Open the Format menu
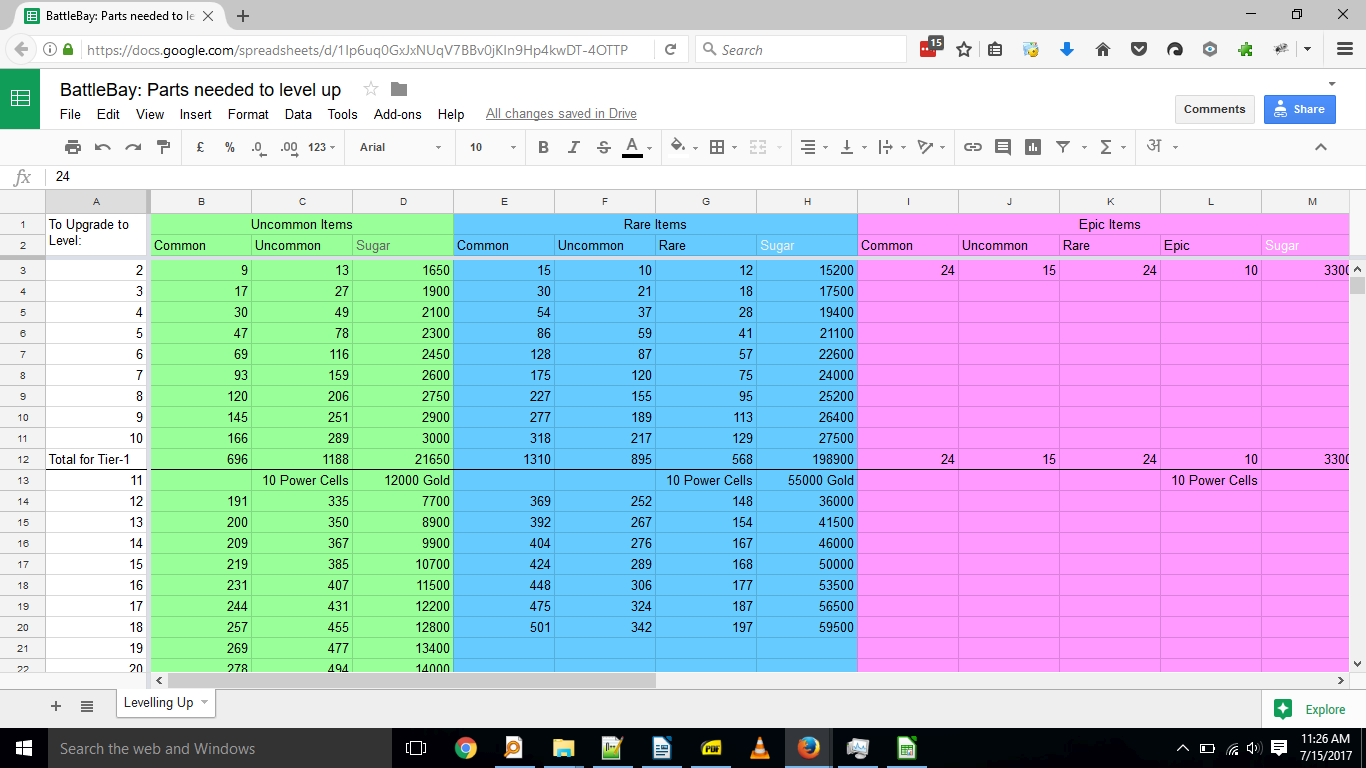Image resolution: width=1366 pixels, height=768 pixels. click(x=248, y=114)
